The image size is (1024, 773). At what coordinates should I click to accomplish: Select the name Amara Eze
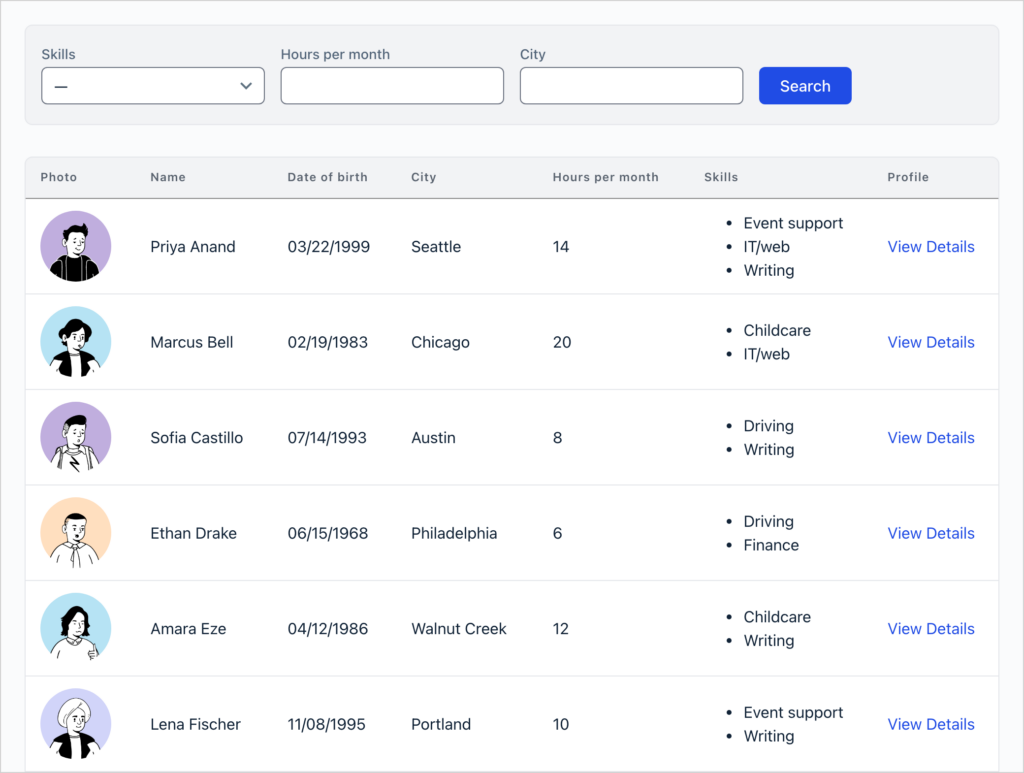(x=188, y=629)
